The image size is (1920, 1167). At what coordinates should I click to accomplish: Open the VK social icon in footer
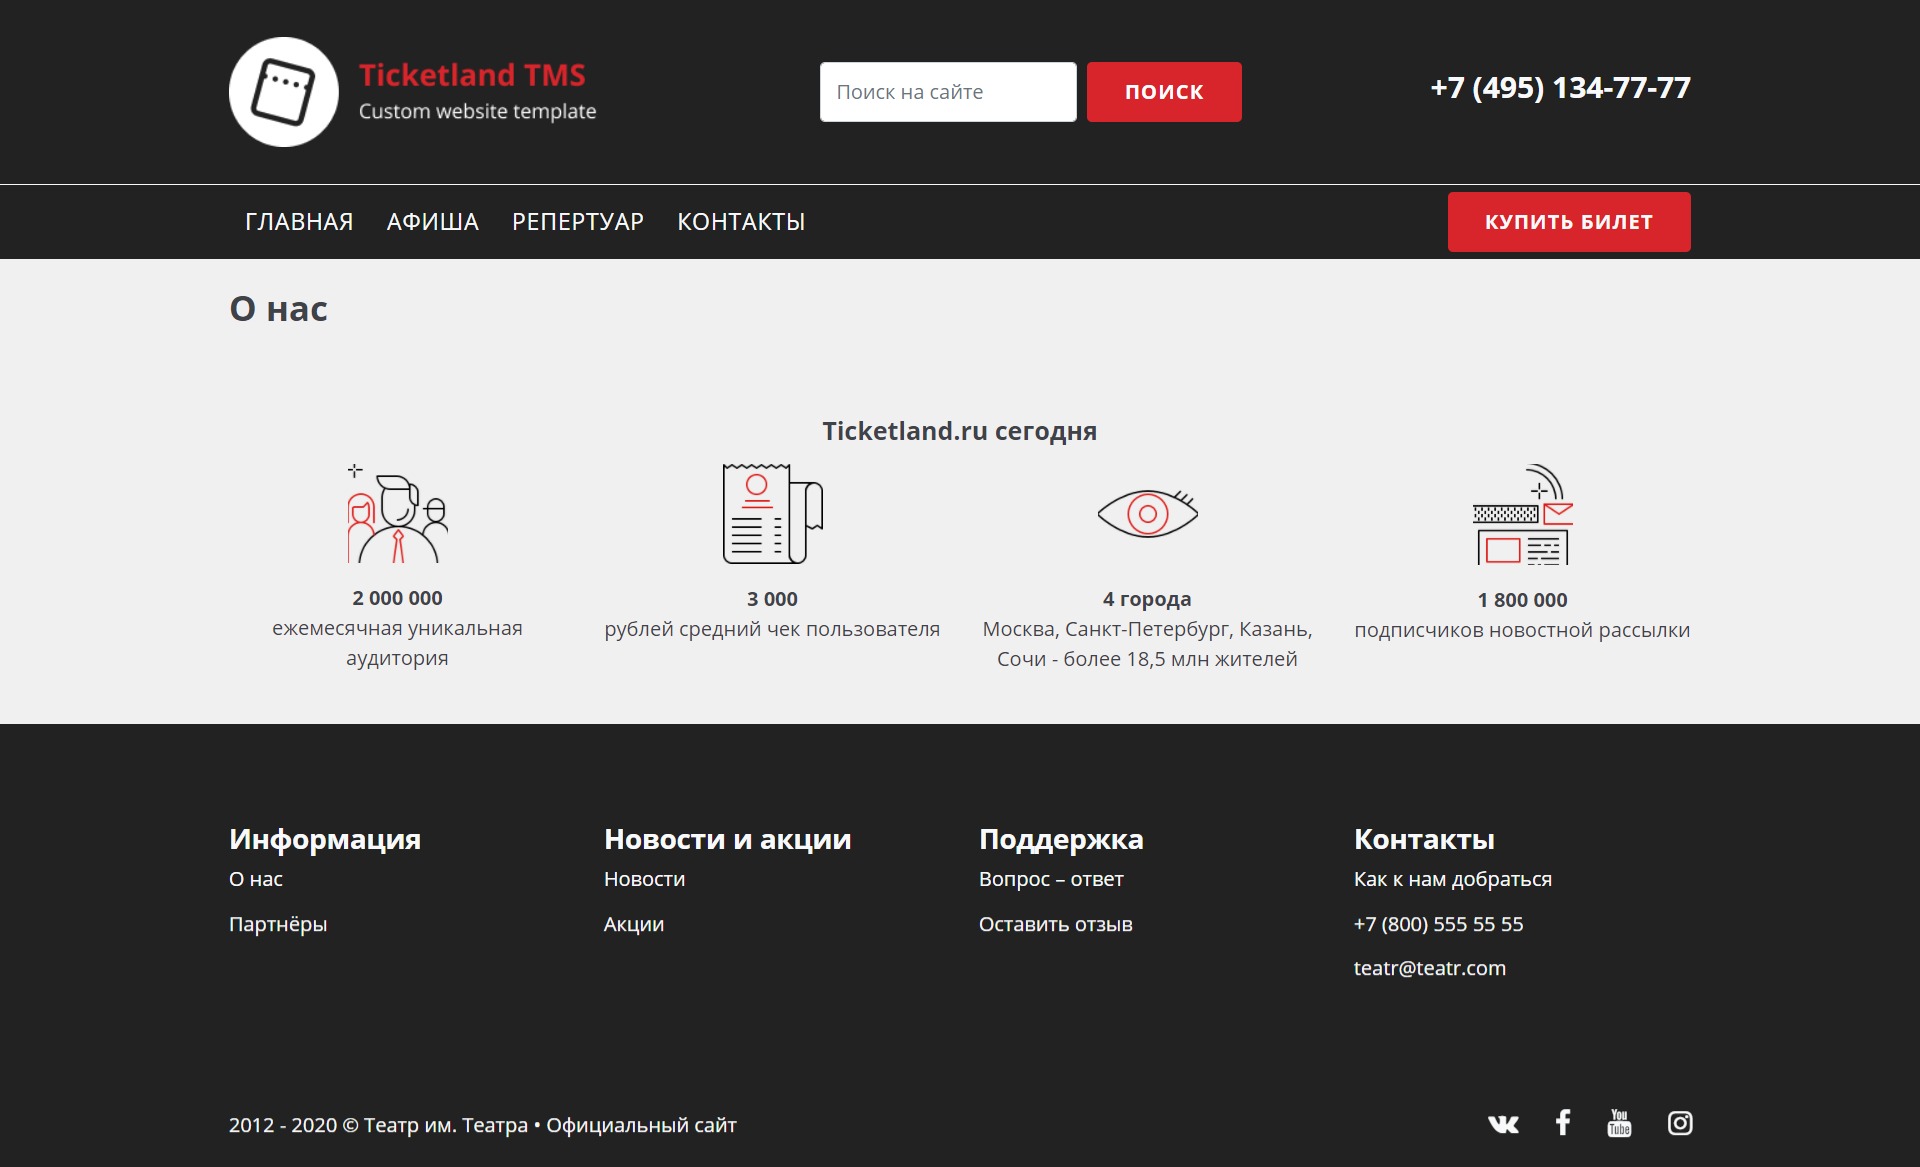(x=1503, y=1124)
